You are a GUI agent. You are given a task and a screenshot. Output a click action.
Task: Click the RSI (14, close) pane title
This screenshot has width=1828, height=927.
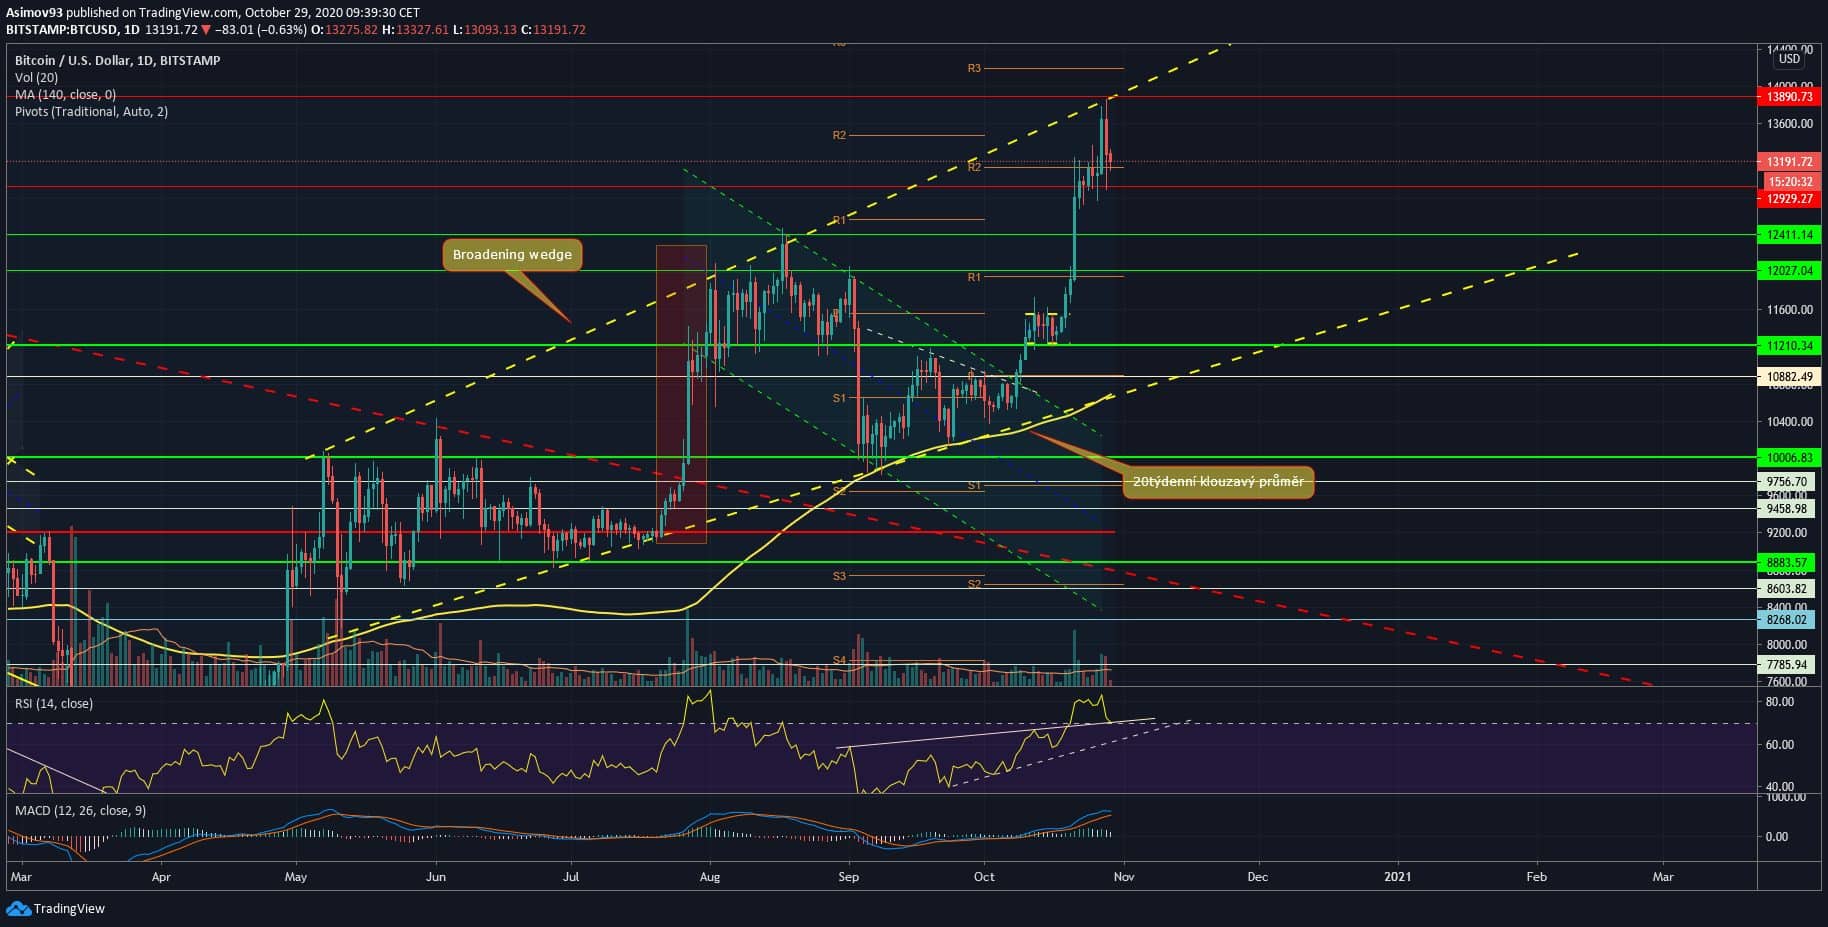[x=54, y=704]
